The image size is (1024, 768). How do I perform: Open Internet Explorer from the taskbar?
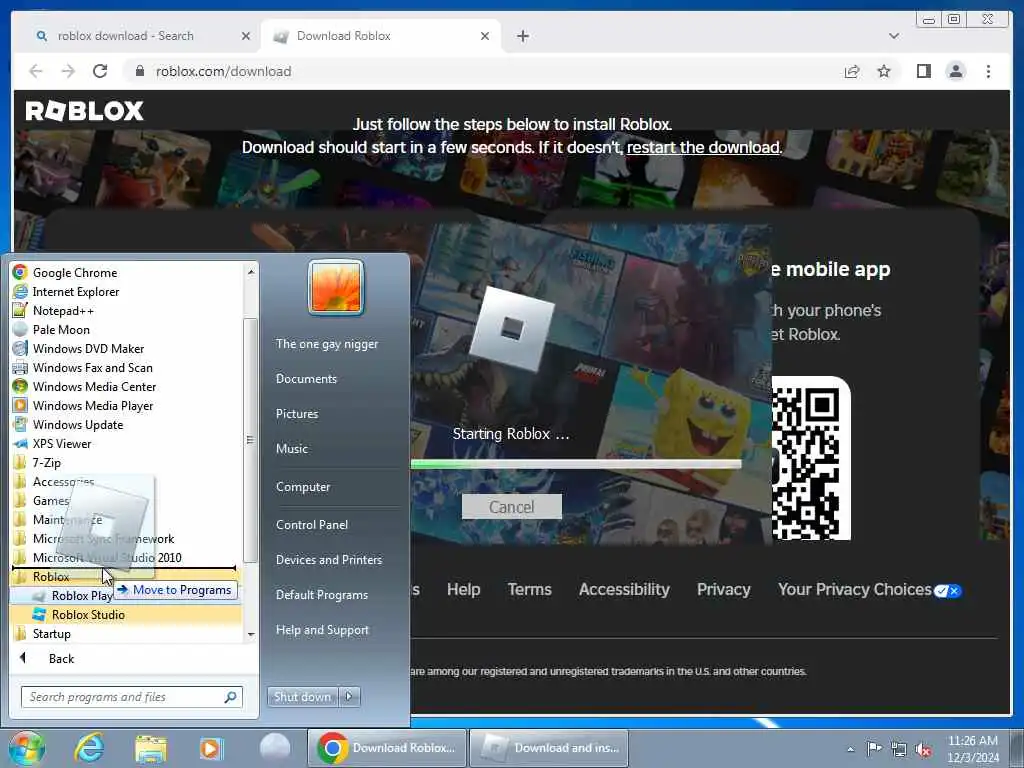coord(89,748)
